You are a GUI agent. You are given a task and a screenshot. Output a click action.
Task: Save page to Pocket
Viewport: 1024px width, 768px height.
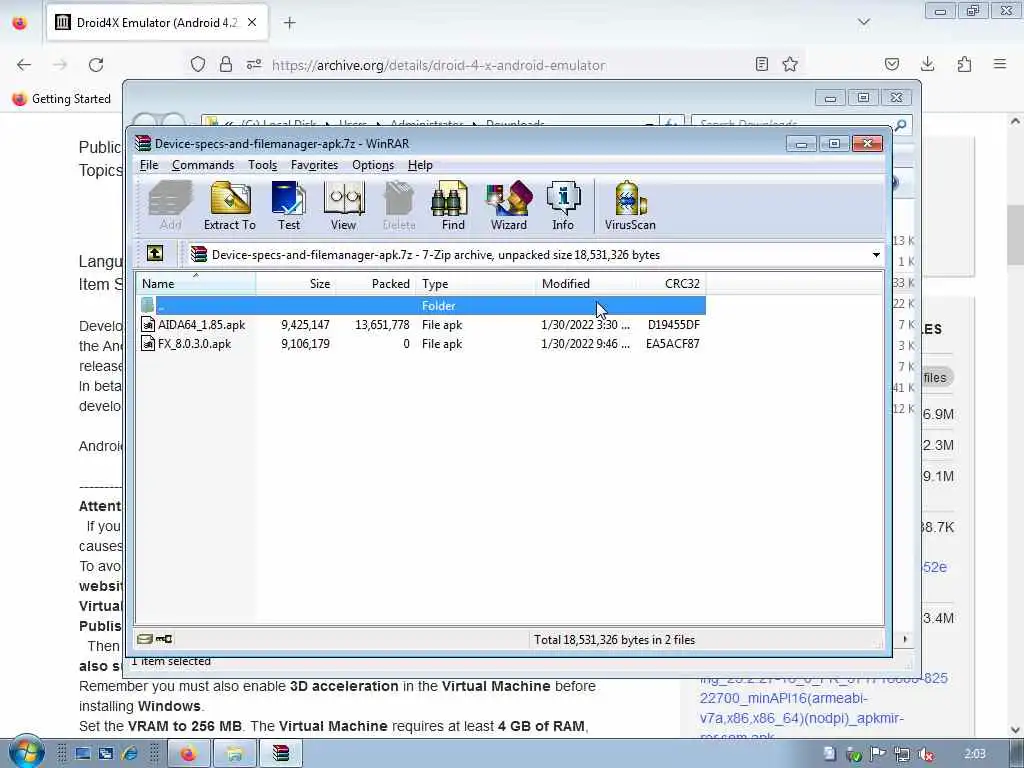pos(891,64)
